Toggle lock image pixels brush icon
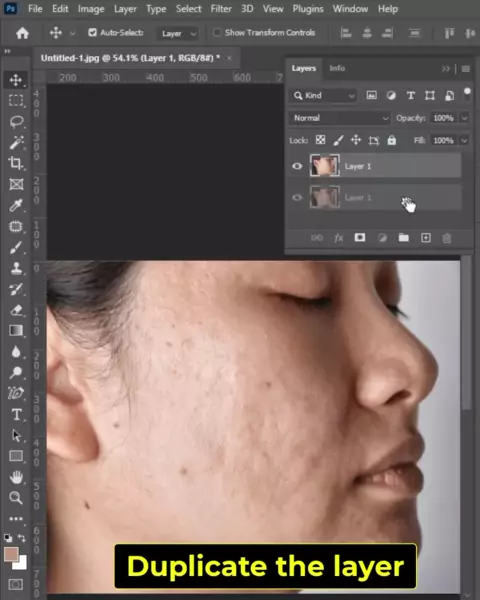 click(x=338, y=140)
